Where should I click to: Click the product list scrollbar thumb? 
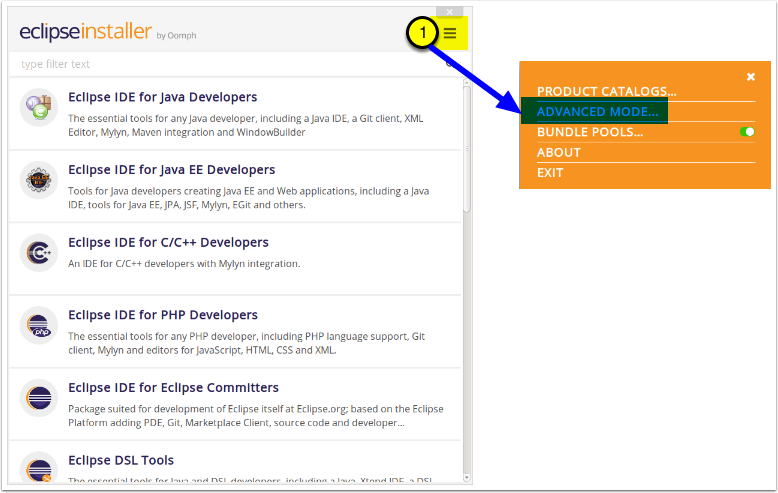tap(466, 149)
